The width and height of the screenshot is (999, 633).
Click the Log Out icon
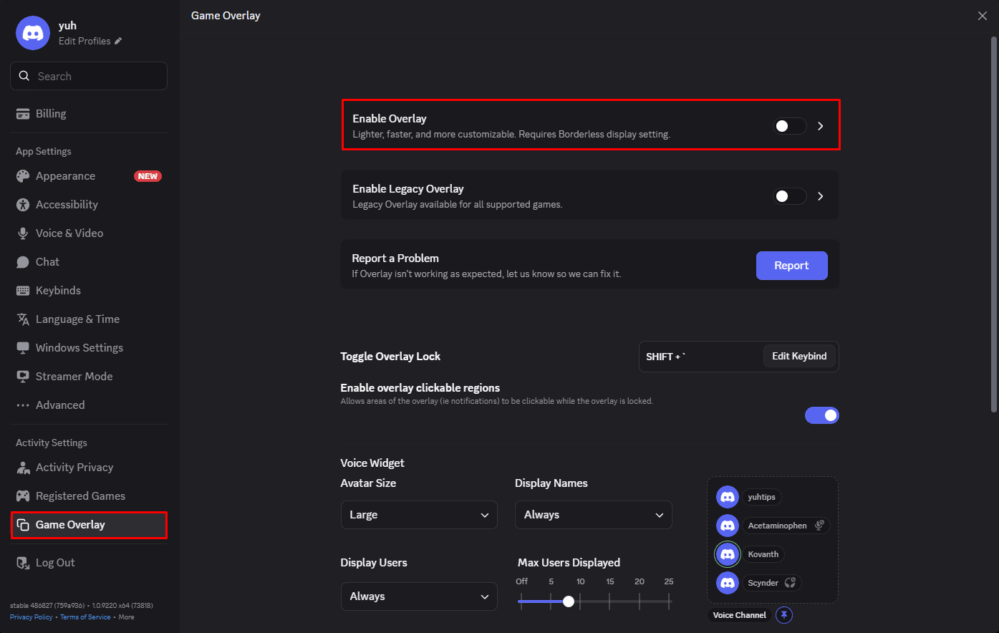click(x=24, y=562)
